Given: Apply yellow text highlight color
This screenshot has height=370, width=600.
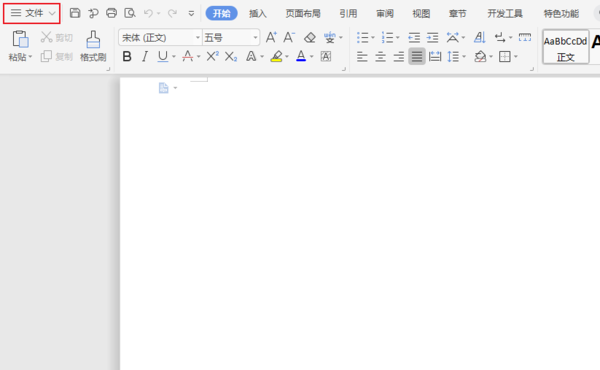Looking at the screenshot, I should click(x=276, y=57).
